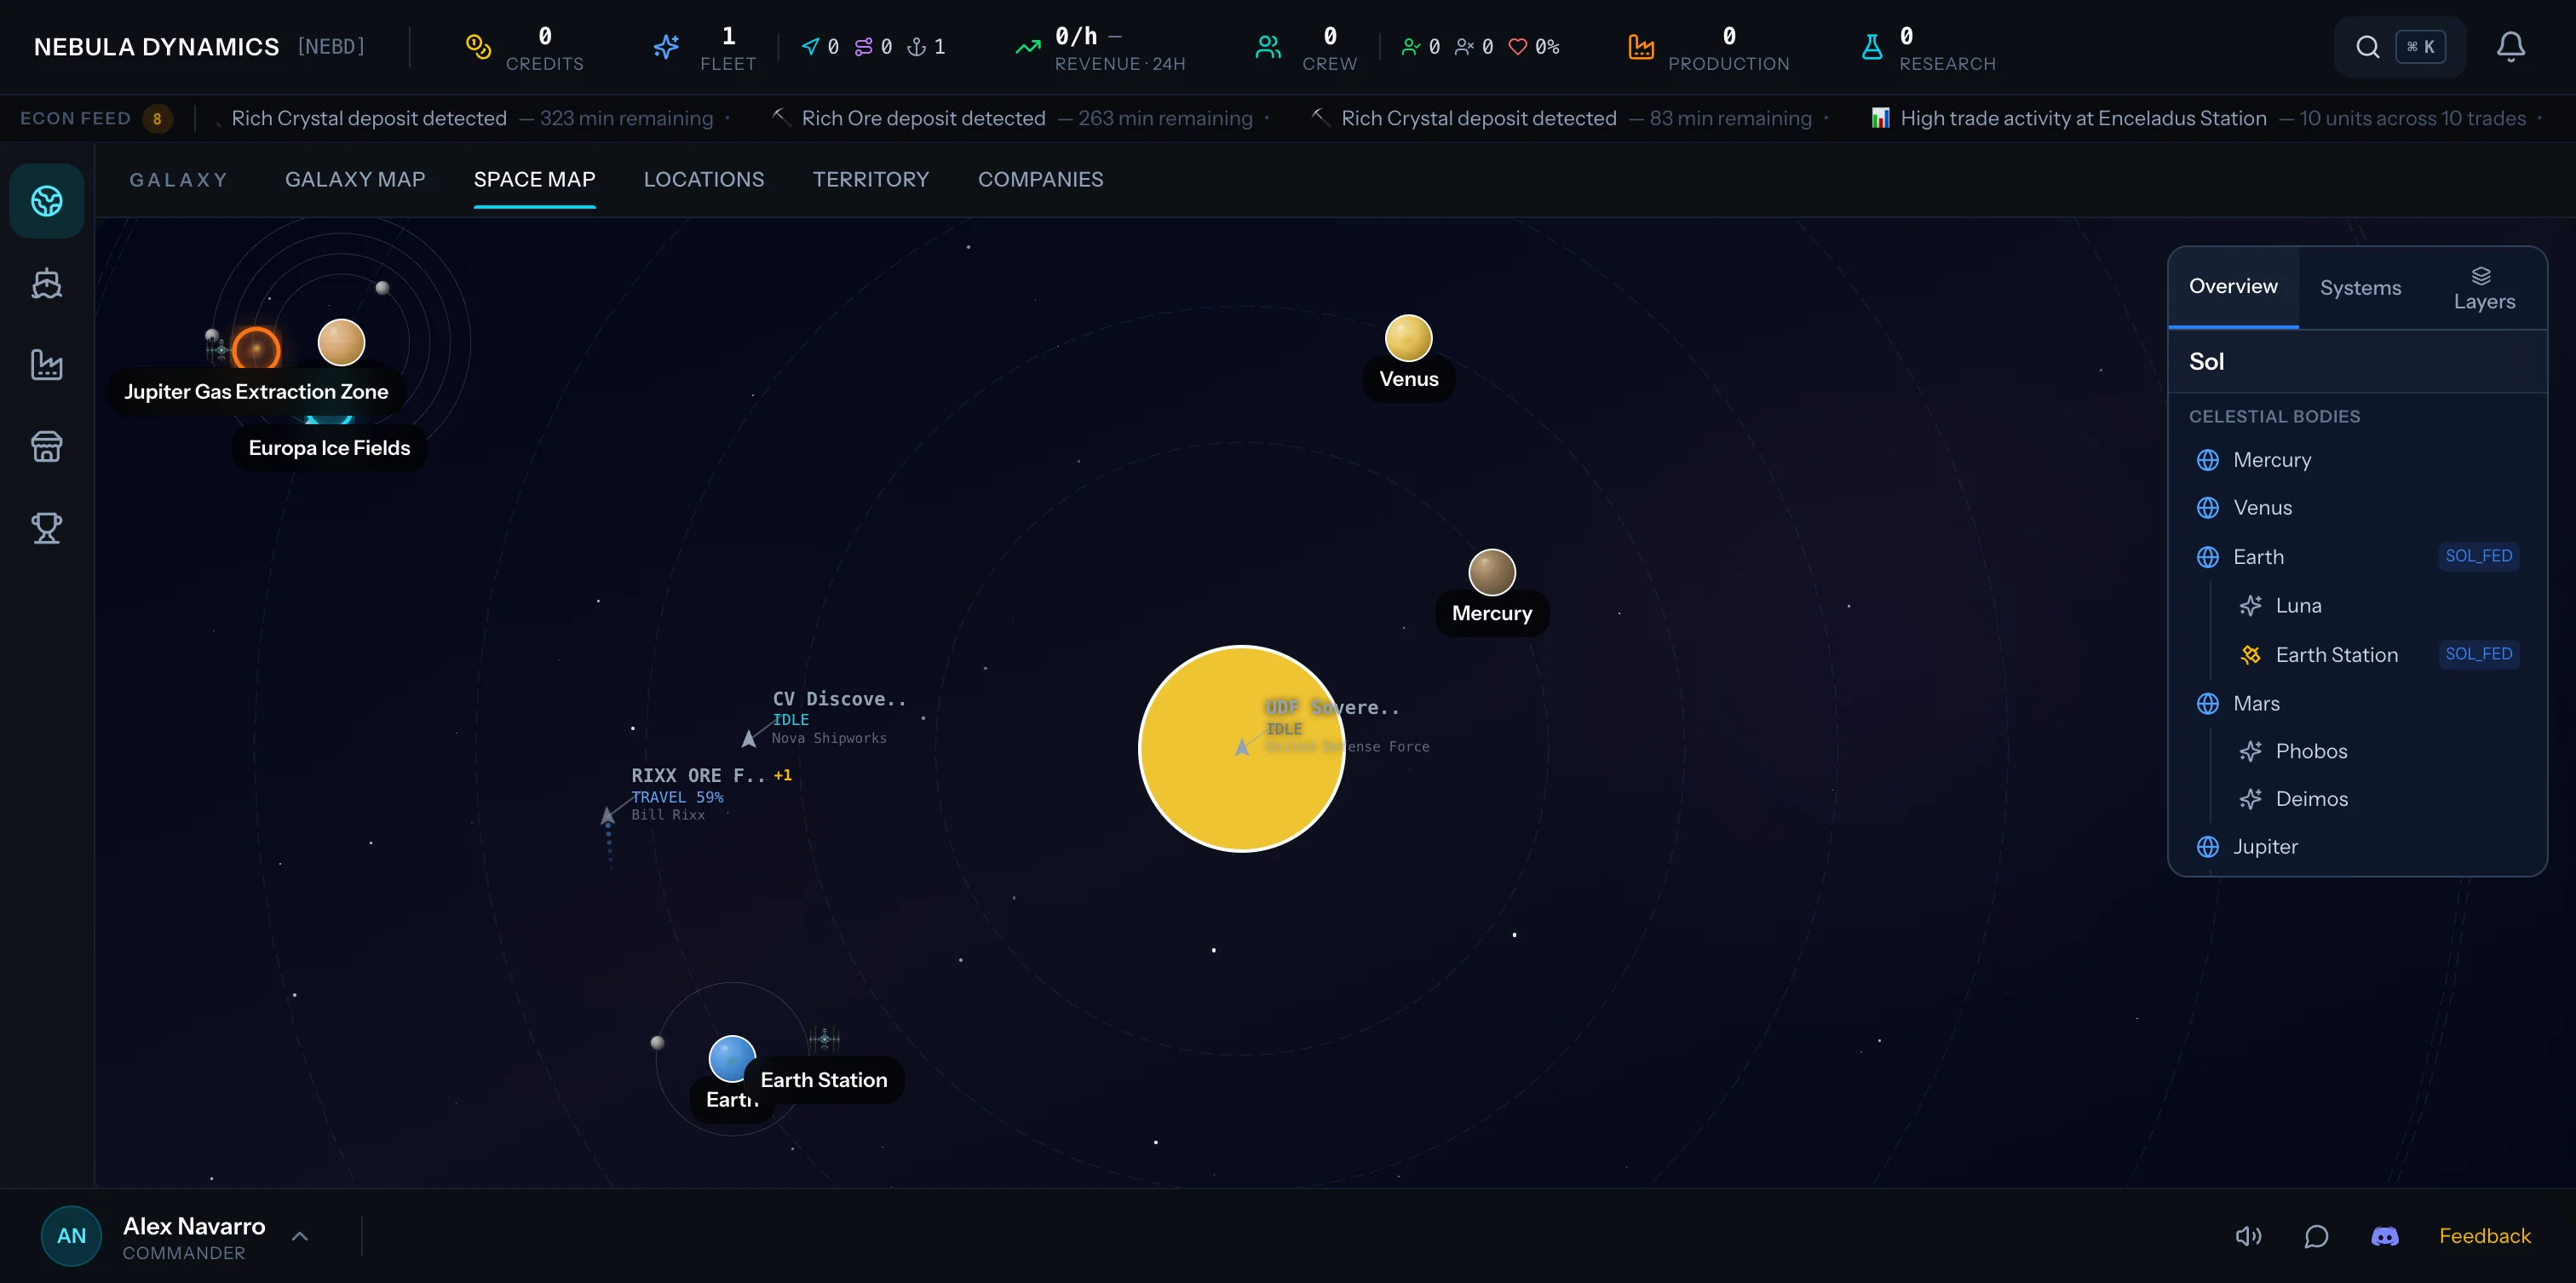
Task: Open the Trophy leaderboard icon in sidebar
Action: click(47, 527)
